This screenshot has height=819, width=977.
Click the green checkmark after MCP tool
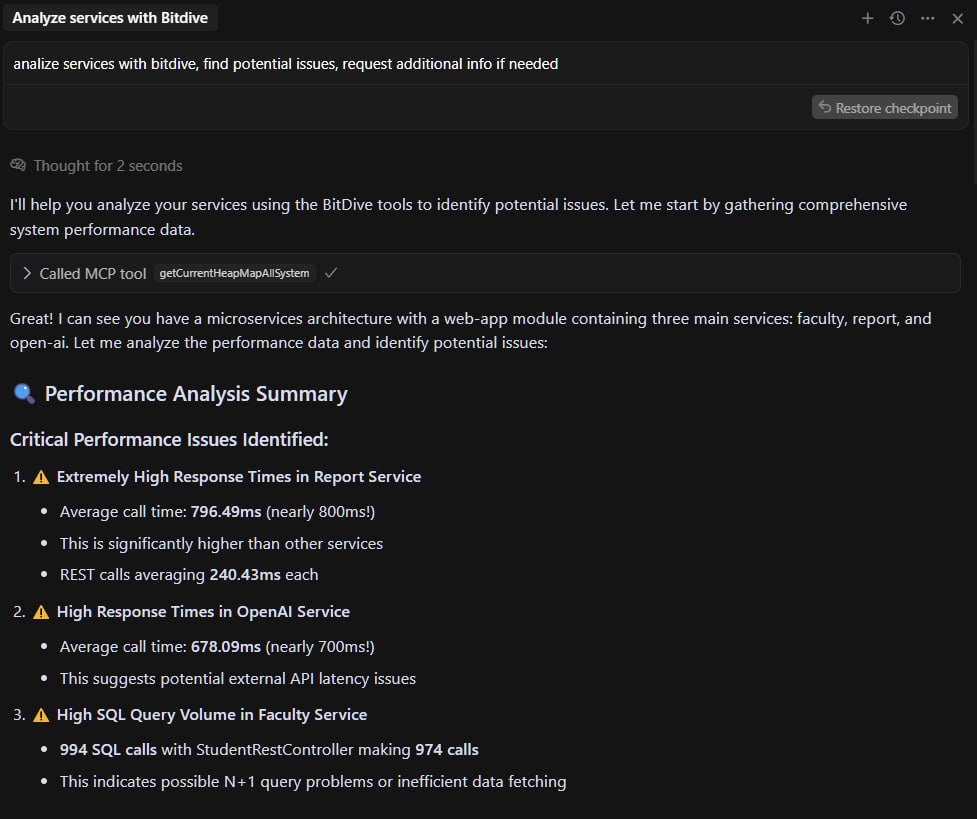pos(331,273)
